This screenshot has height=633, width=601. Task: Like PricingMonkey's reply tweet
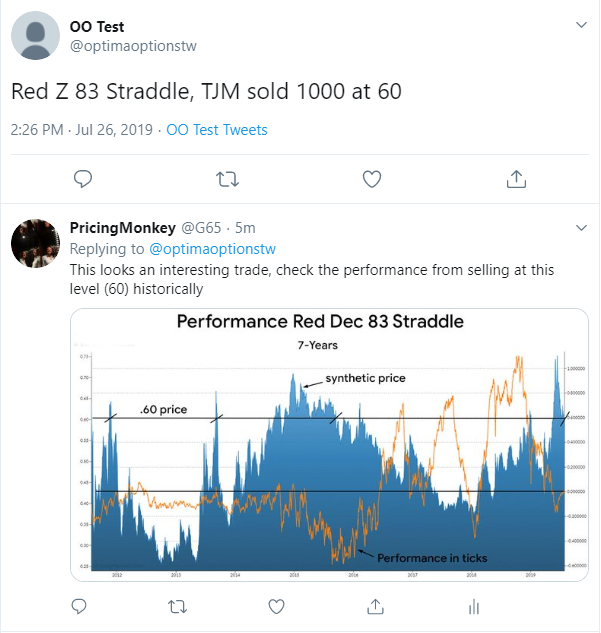276,606
